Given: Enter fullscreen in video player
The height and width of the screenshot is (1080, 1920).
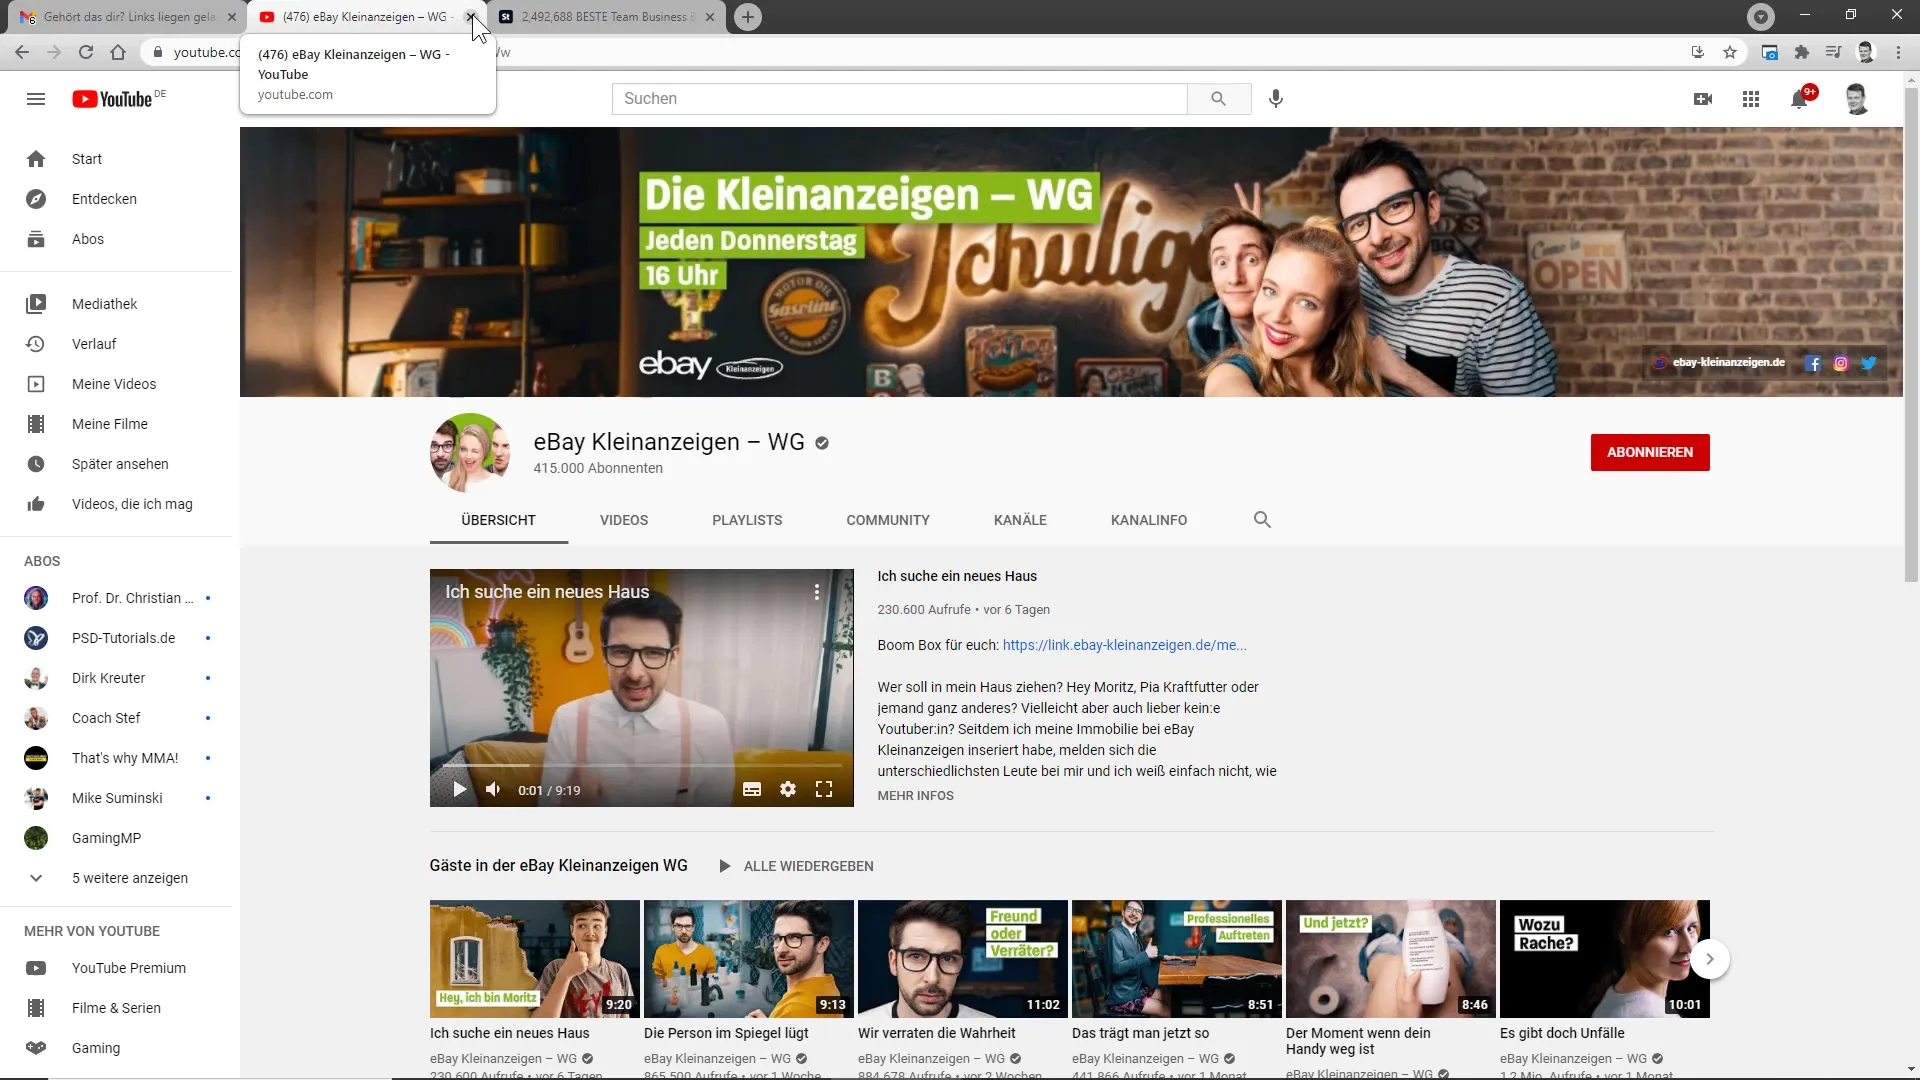Looking at the screenshot, I should [824, 790].
